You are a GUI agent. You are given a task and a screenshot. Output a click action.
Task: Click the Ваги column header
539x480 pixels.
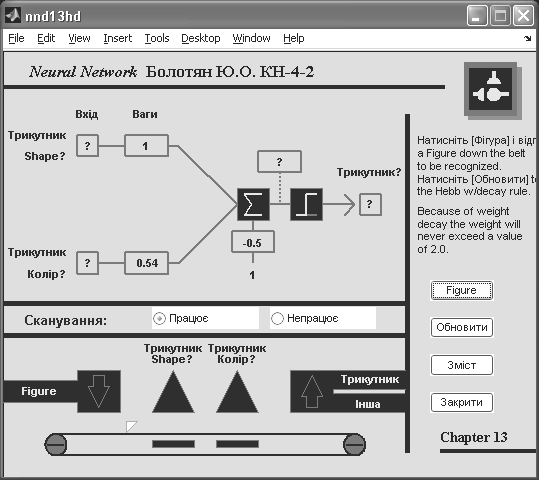tap(145, 114)
